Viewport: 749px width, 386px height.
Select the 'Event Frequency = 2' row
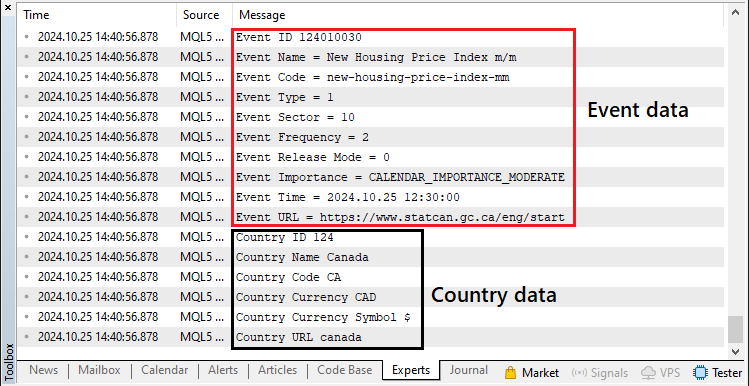click(x=371, y=138)
